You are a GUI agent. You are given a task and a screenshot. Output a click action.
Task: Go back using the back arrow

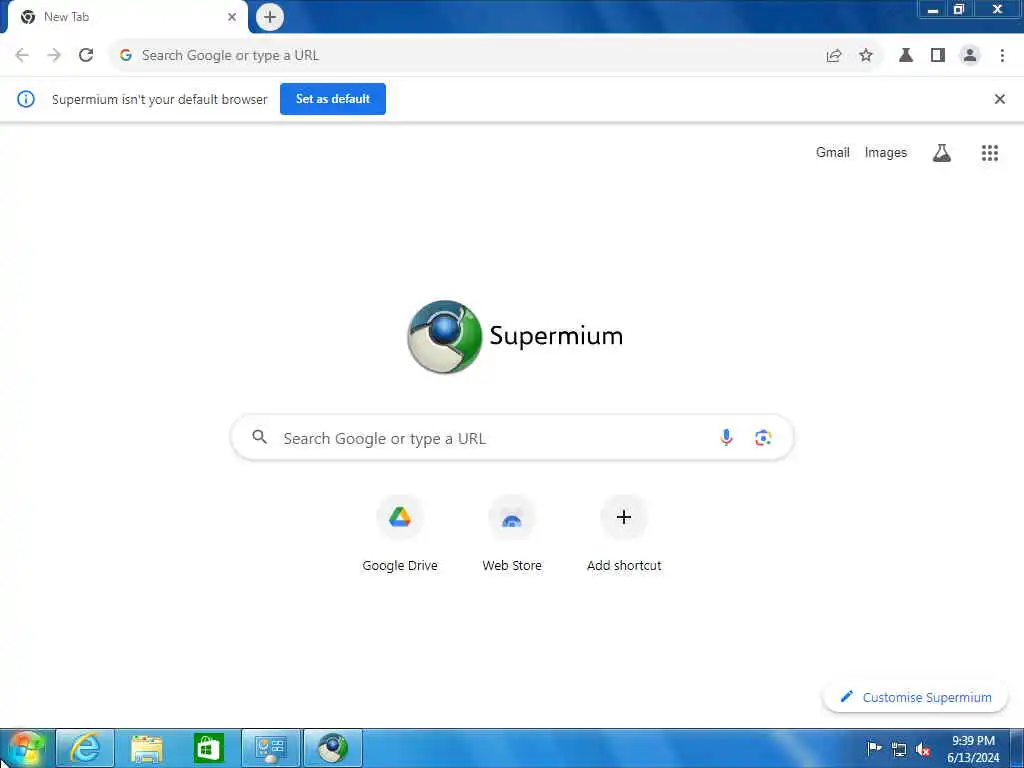pyautogui.click(x=22, y=56)
